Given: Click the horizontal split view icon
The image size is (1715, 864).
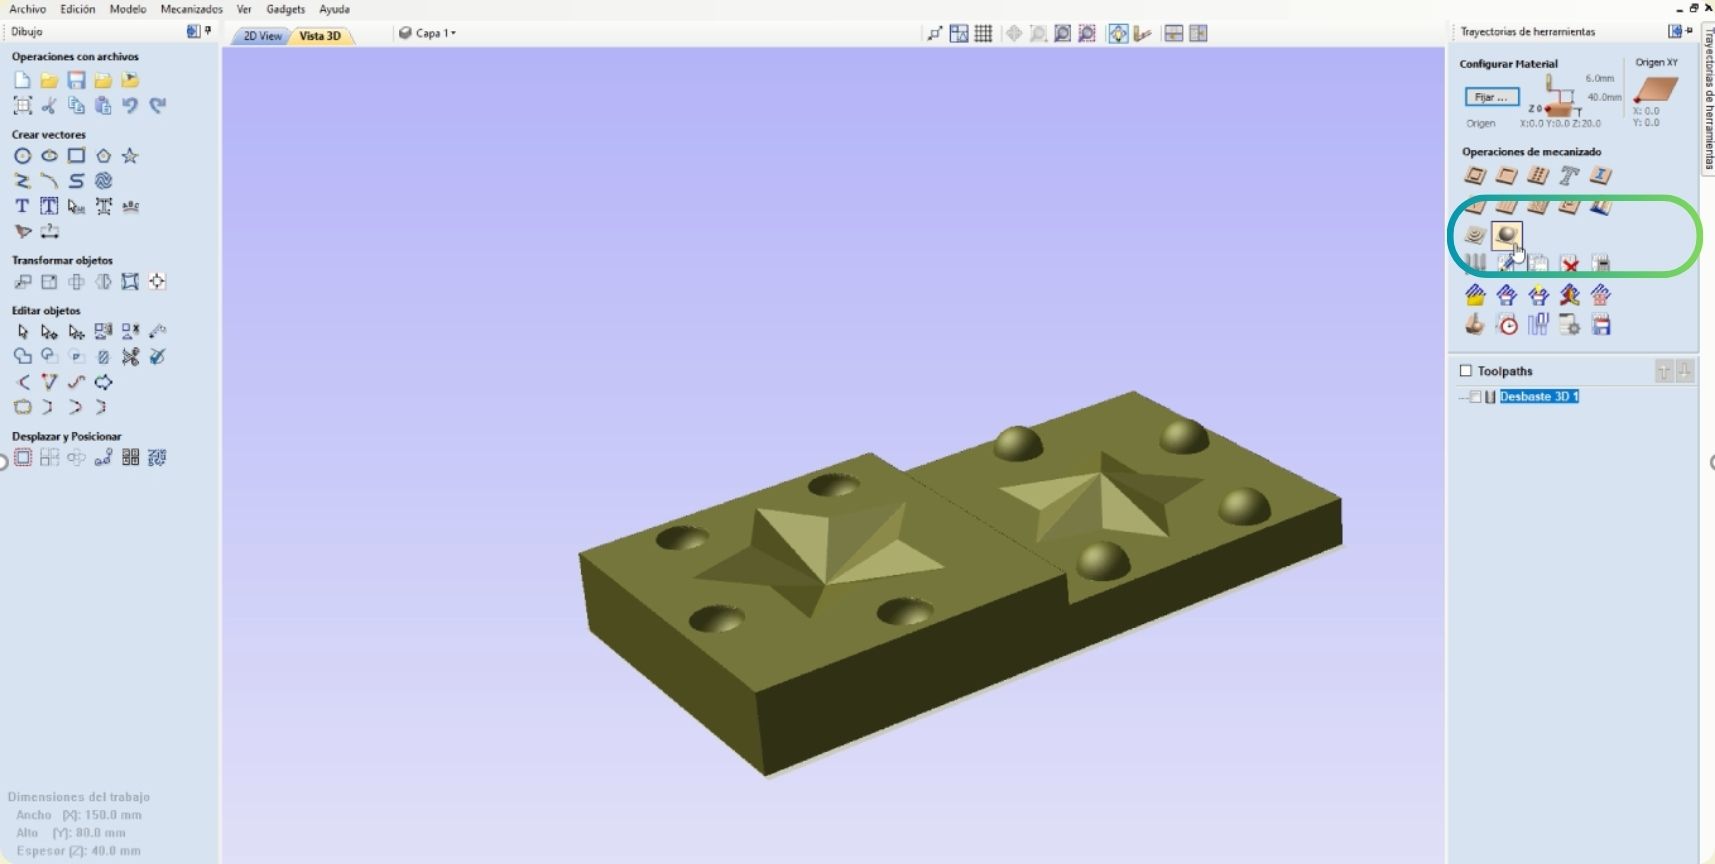Looking at the screenshot, I should (x=1174, y=34).
